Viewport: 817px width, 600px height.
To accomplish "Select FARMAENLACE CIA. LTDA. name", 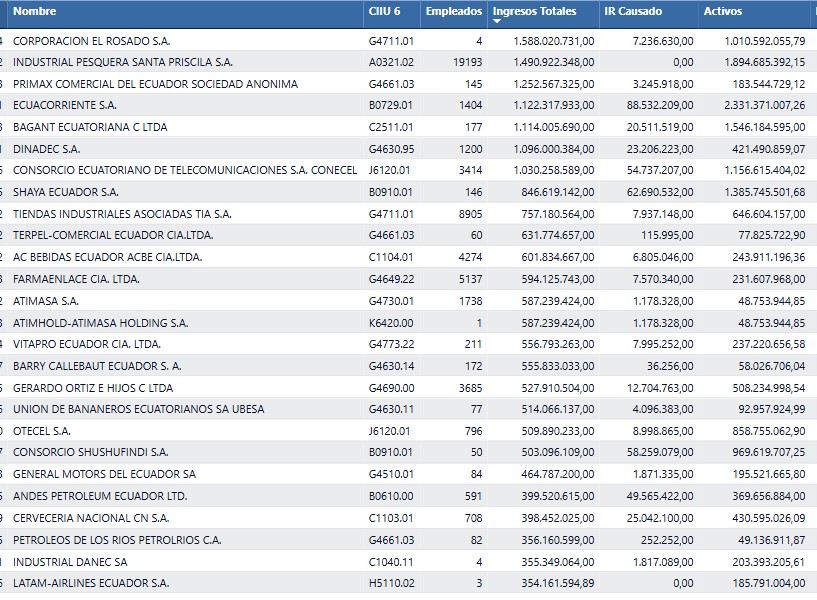I will (x=76, y=279).
